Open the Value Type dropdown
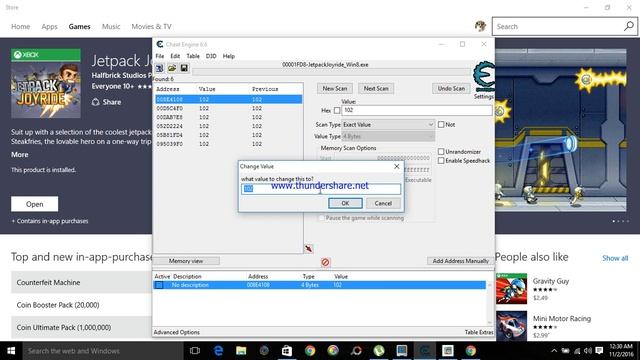Screen dimensions: 640x360 (x=388, y=136)
